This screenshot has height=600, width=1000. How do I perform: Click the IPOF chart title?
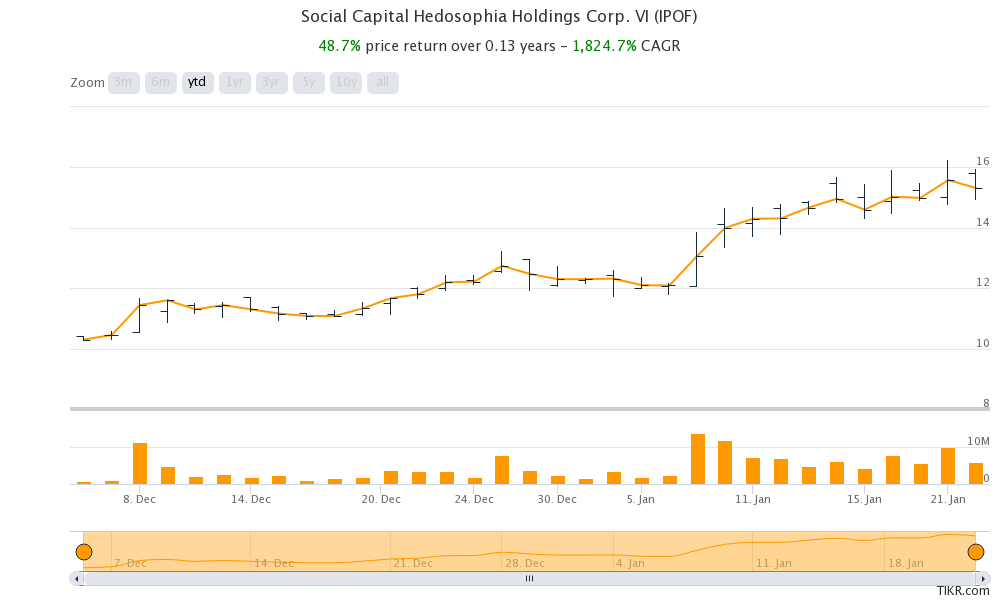(x=498, y=16)
